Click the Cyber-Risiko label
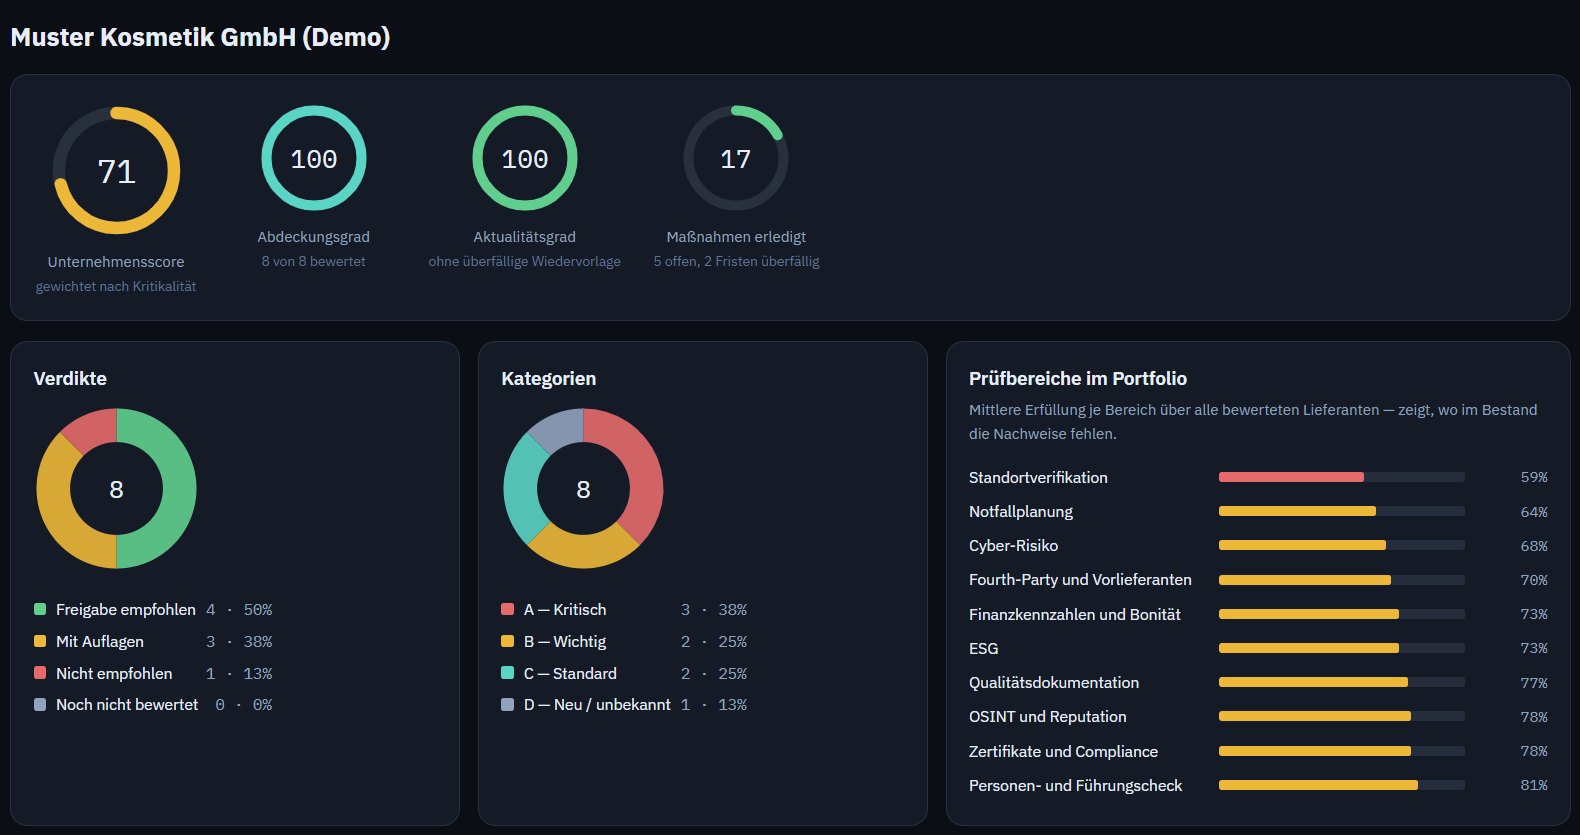 (x=1013, y=545)
